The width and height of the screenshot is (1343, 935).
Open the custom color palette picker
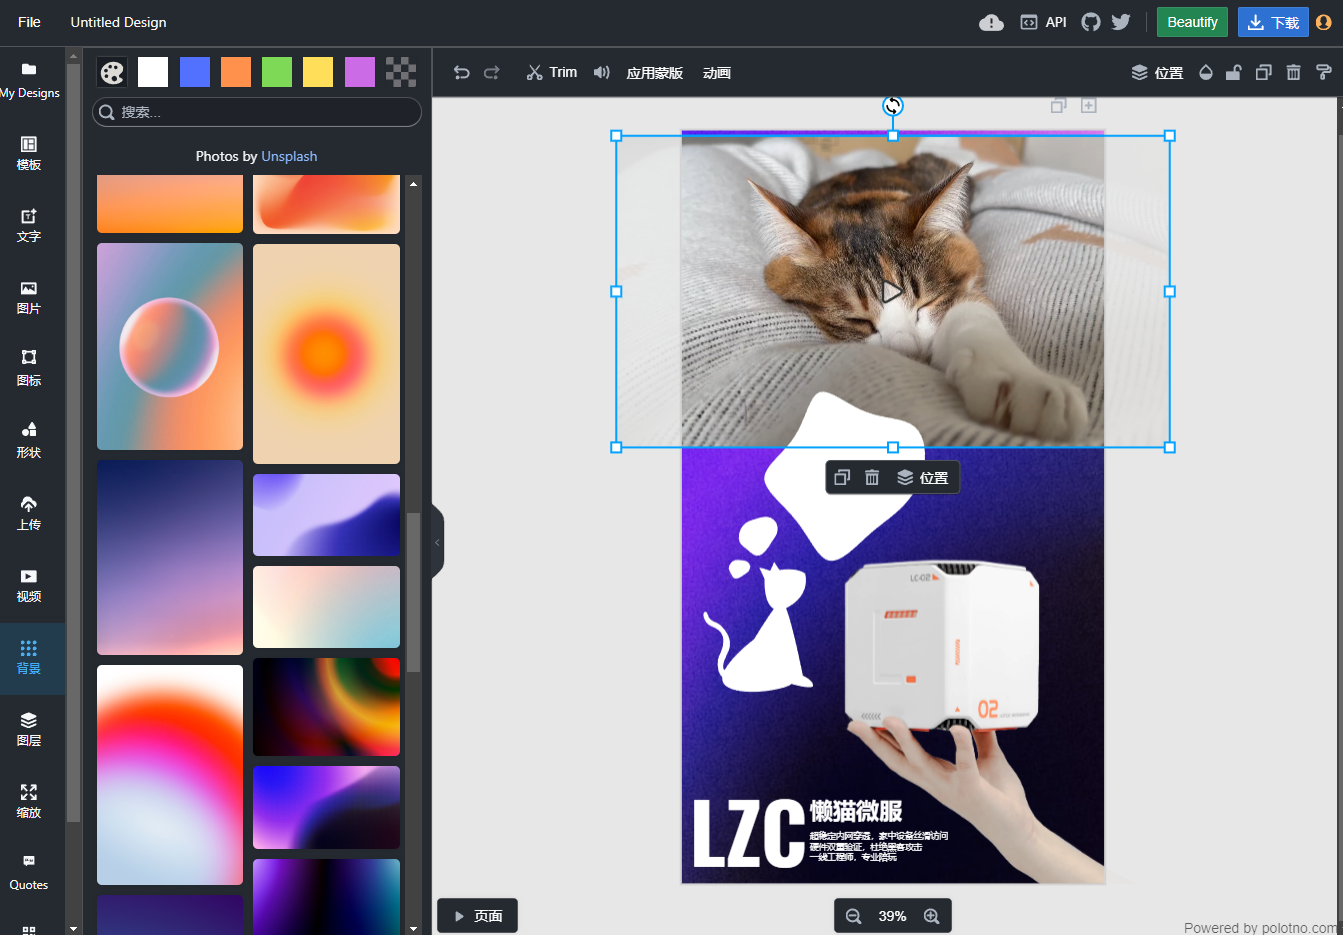112,72
